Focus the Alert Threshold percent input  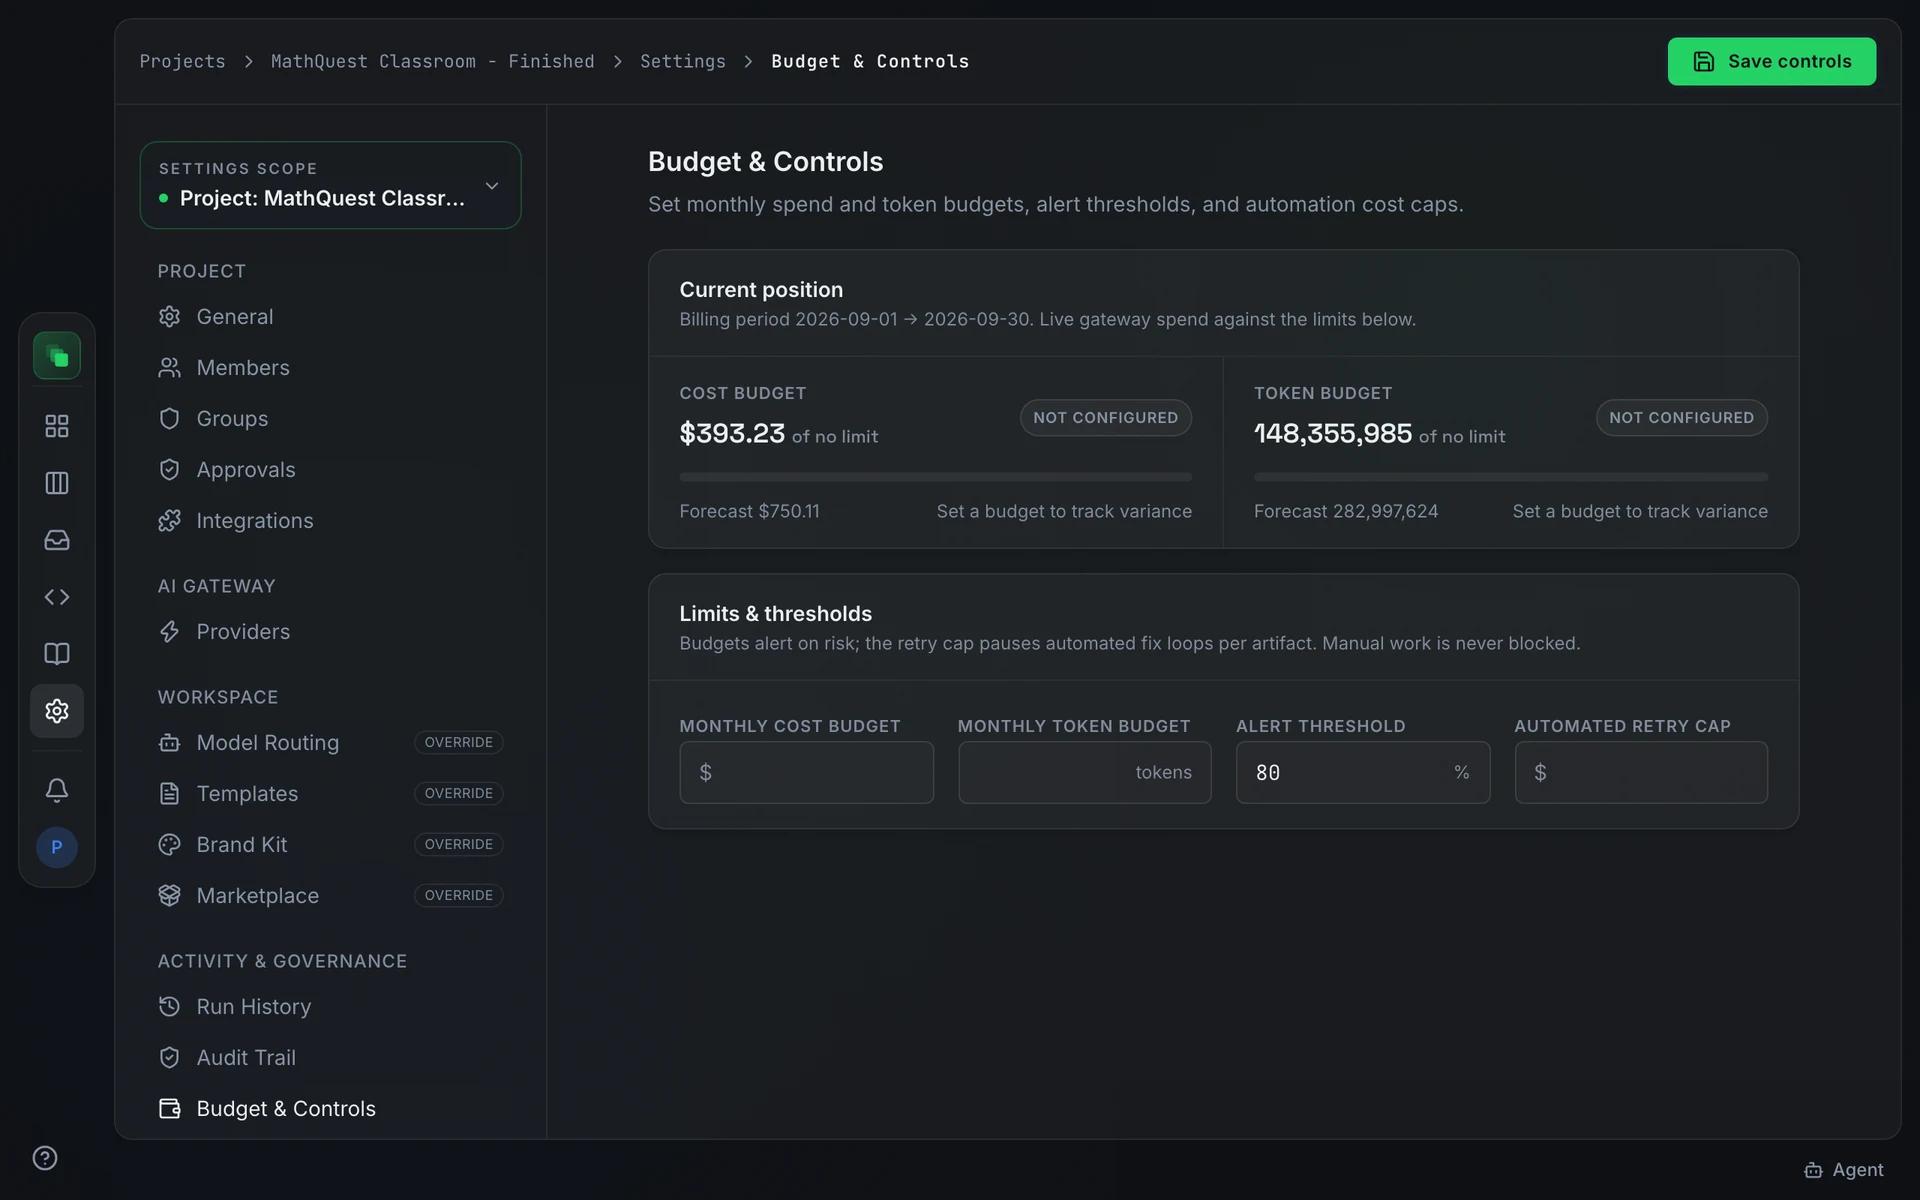pos(1362,772)
